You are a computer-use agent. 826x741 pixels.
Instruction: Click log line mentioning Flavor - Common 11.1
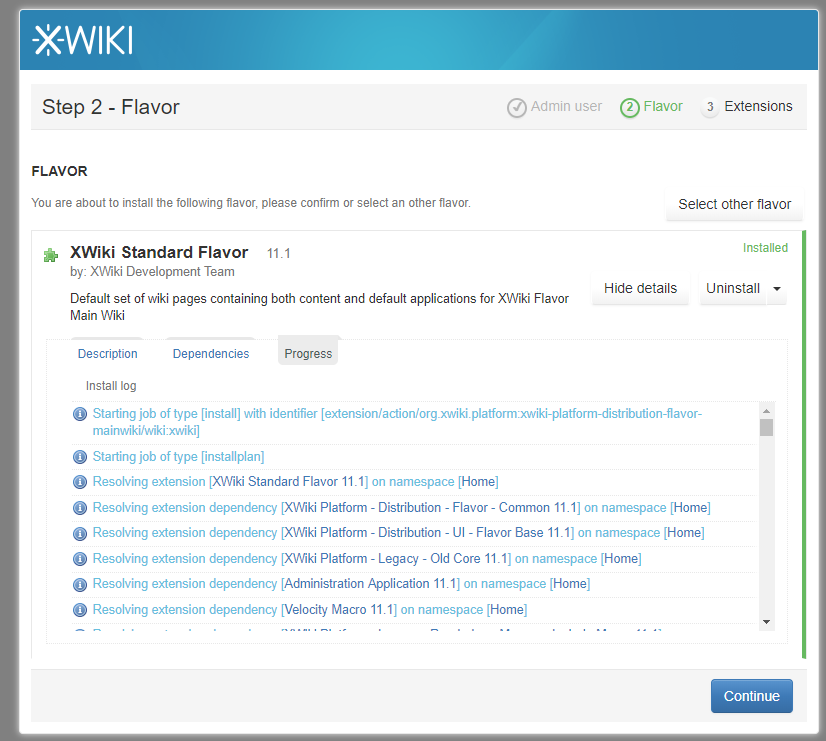[401, 508]
